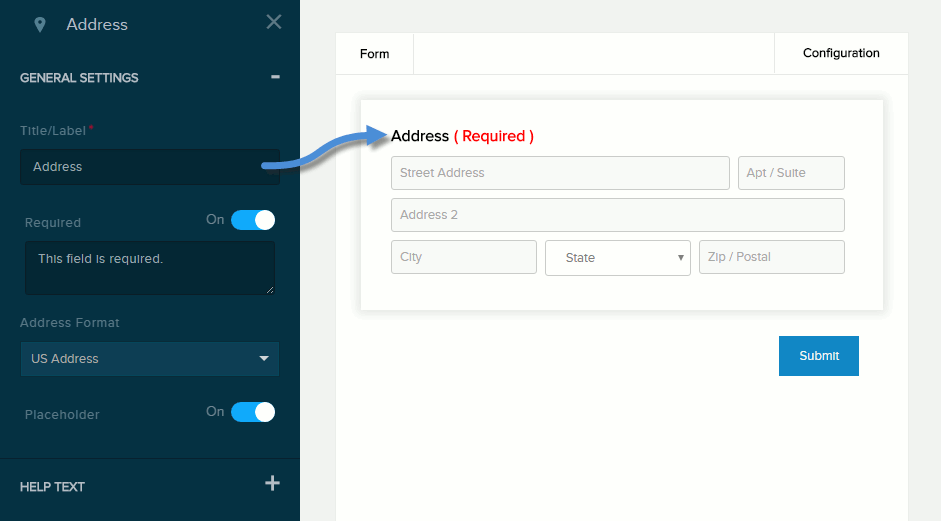Focus the Apt / Suite field
The width and height of the screenshot is (941, 521).
click(x=791, y=173)
